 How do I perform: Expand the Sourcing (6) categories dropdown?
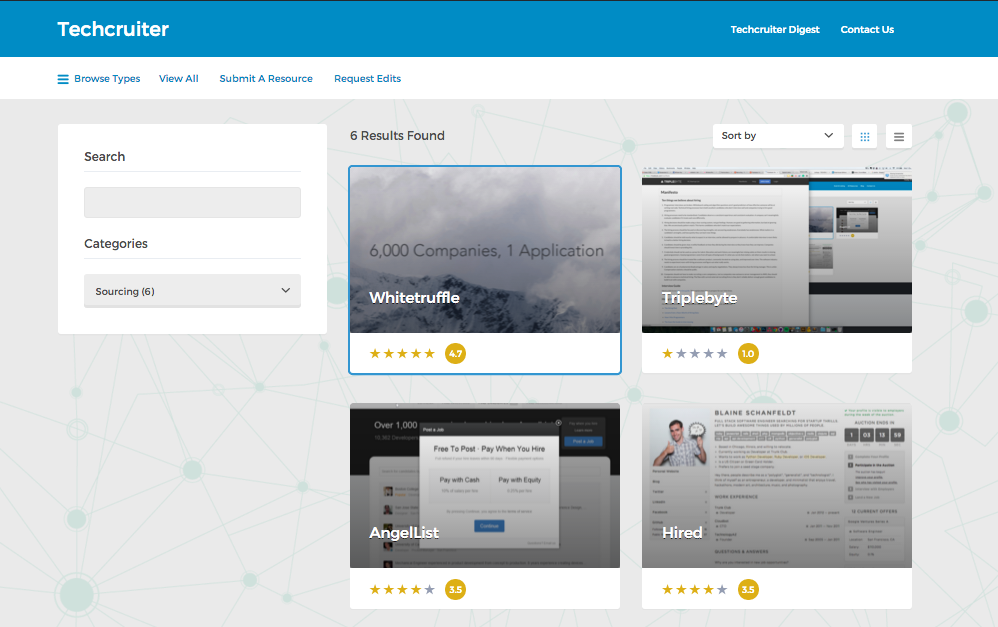192,291
